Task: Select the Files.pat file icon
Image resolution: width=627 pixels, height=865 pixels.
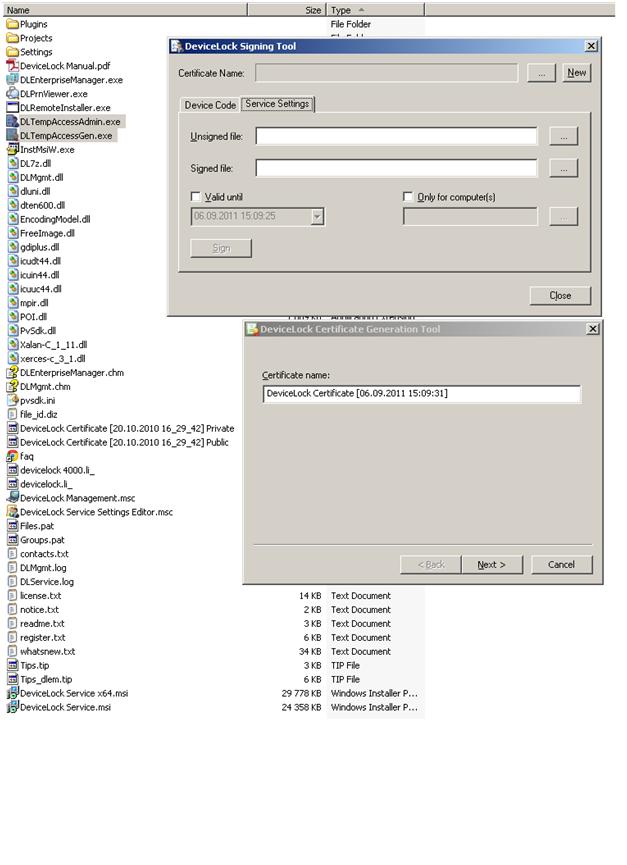Action: click(x=12, y=526)
